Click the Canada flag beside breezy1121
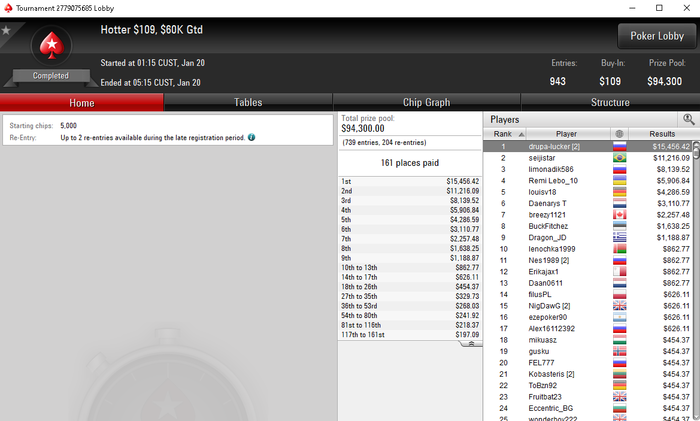Viewport: 700px width, 421px height. [x=620, y=215]
